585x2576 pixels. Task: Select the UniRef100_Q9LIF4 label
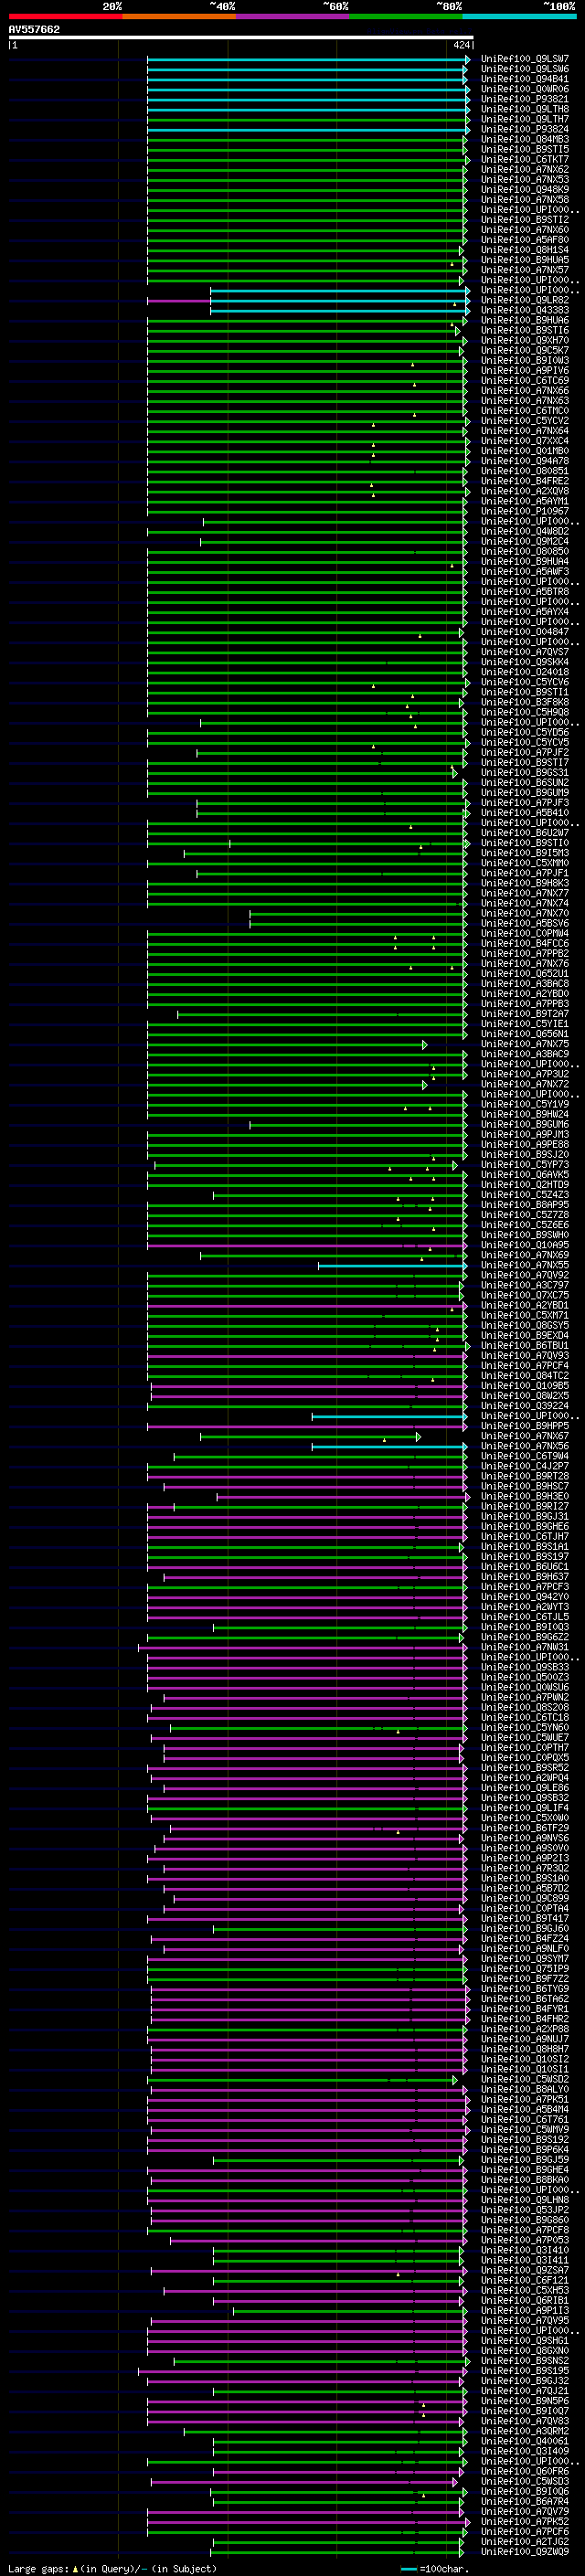(525, 1808)
